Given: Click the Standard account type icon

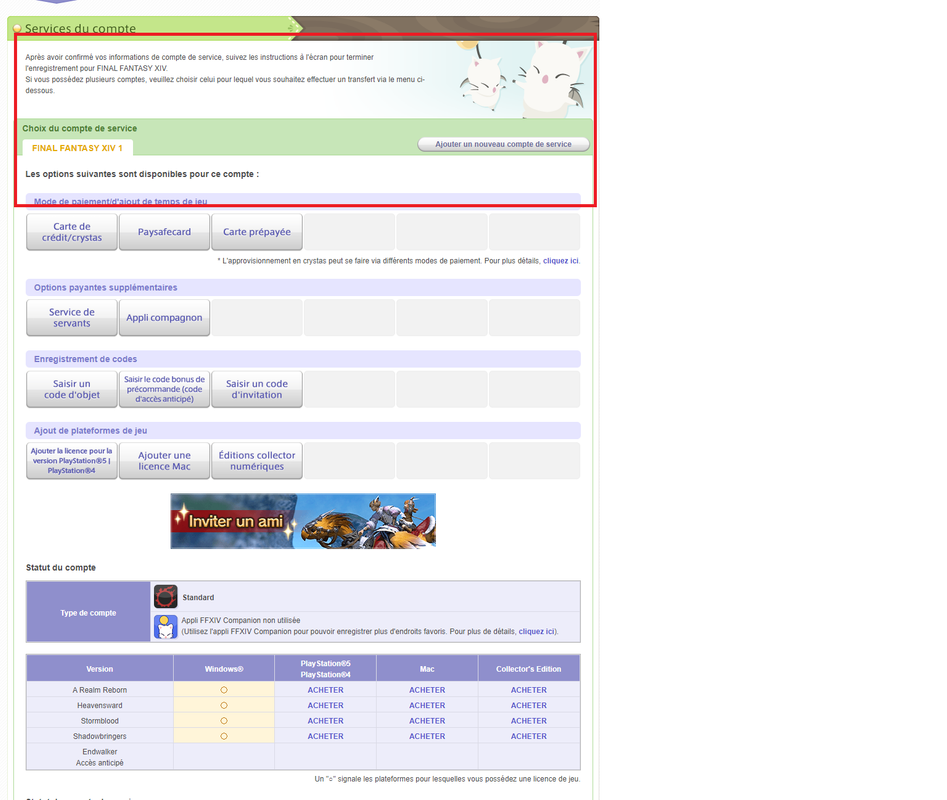Looking at the screenshot, I should click(x=165, y=597).
